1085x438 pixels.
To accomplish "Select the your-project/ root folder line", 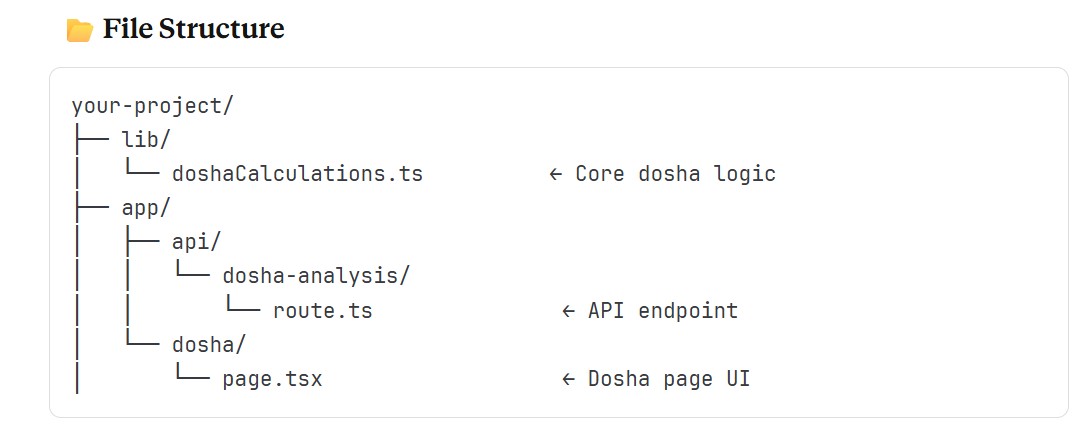I will coord(153,105).
